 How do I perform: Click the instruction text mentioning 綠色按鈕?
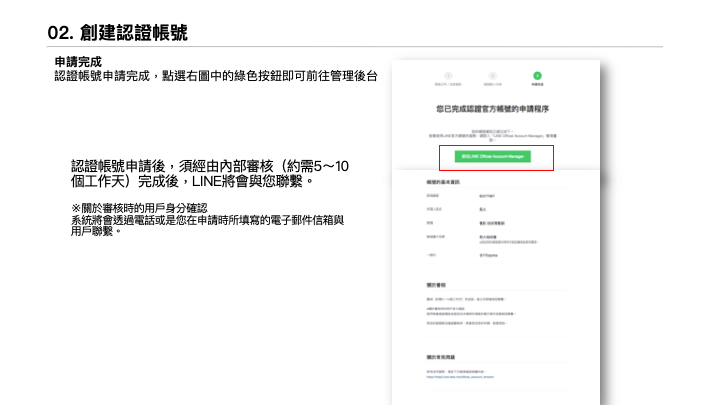click(x=215, y=76)
